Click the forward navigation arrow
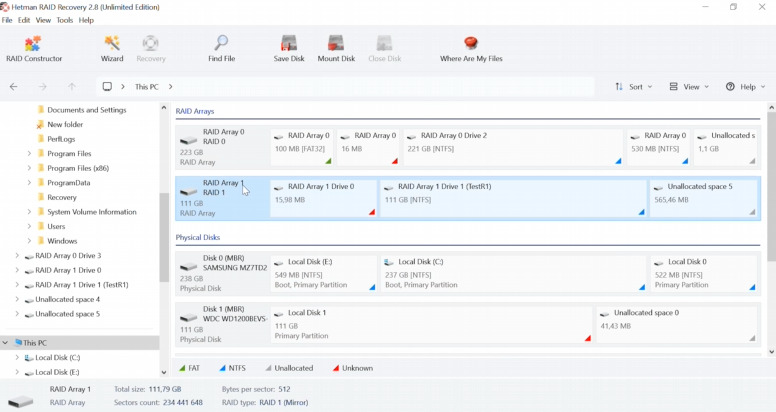This screenshot has width=776, height=412. [43, 87]
